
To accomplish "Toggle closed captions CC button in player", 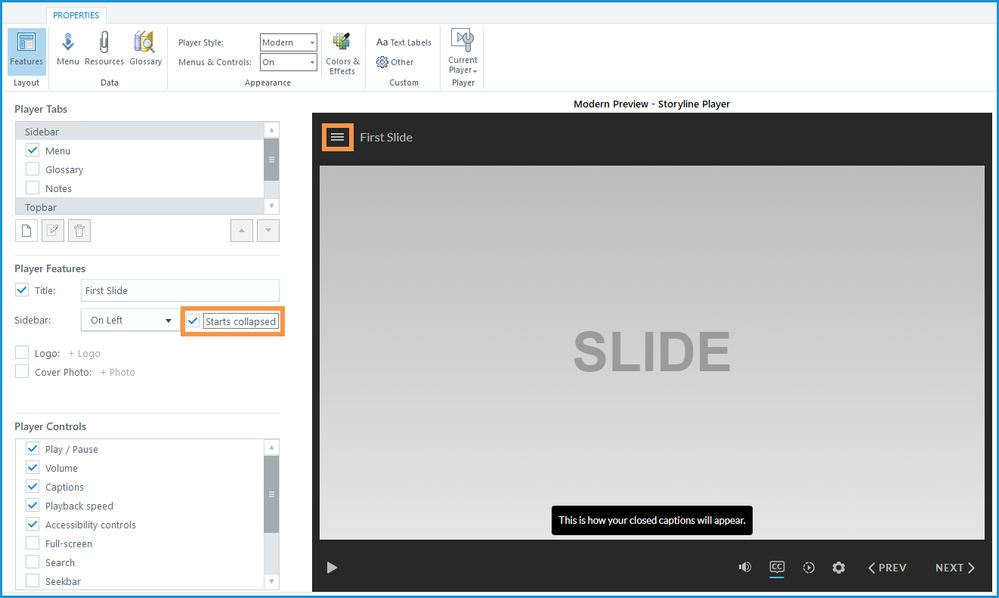I will (777, 568).
